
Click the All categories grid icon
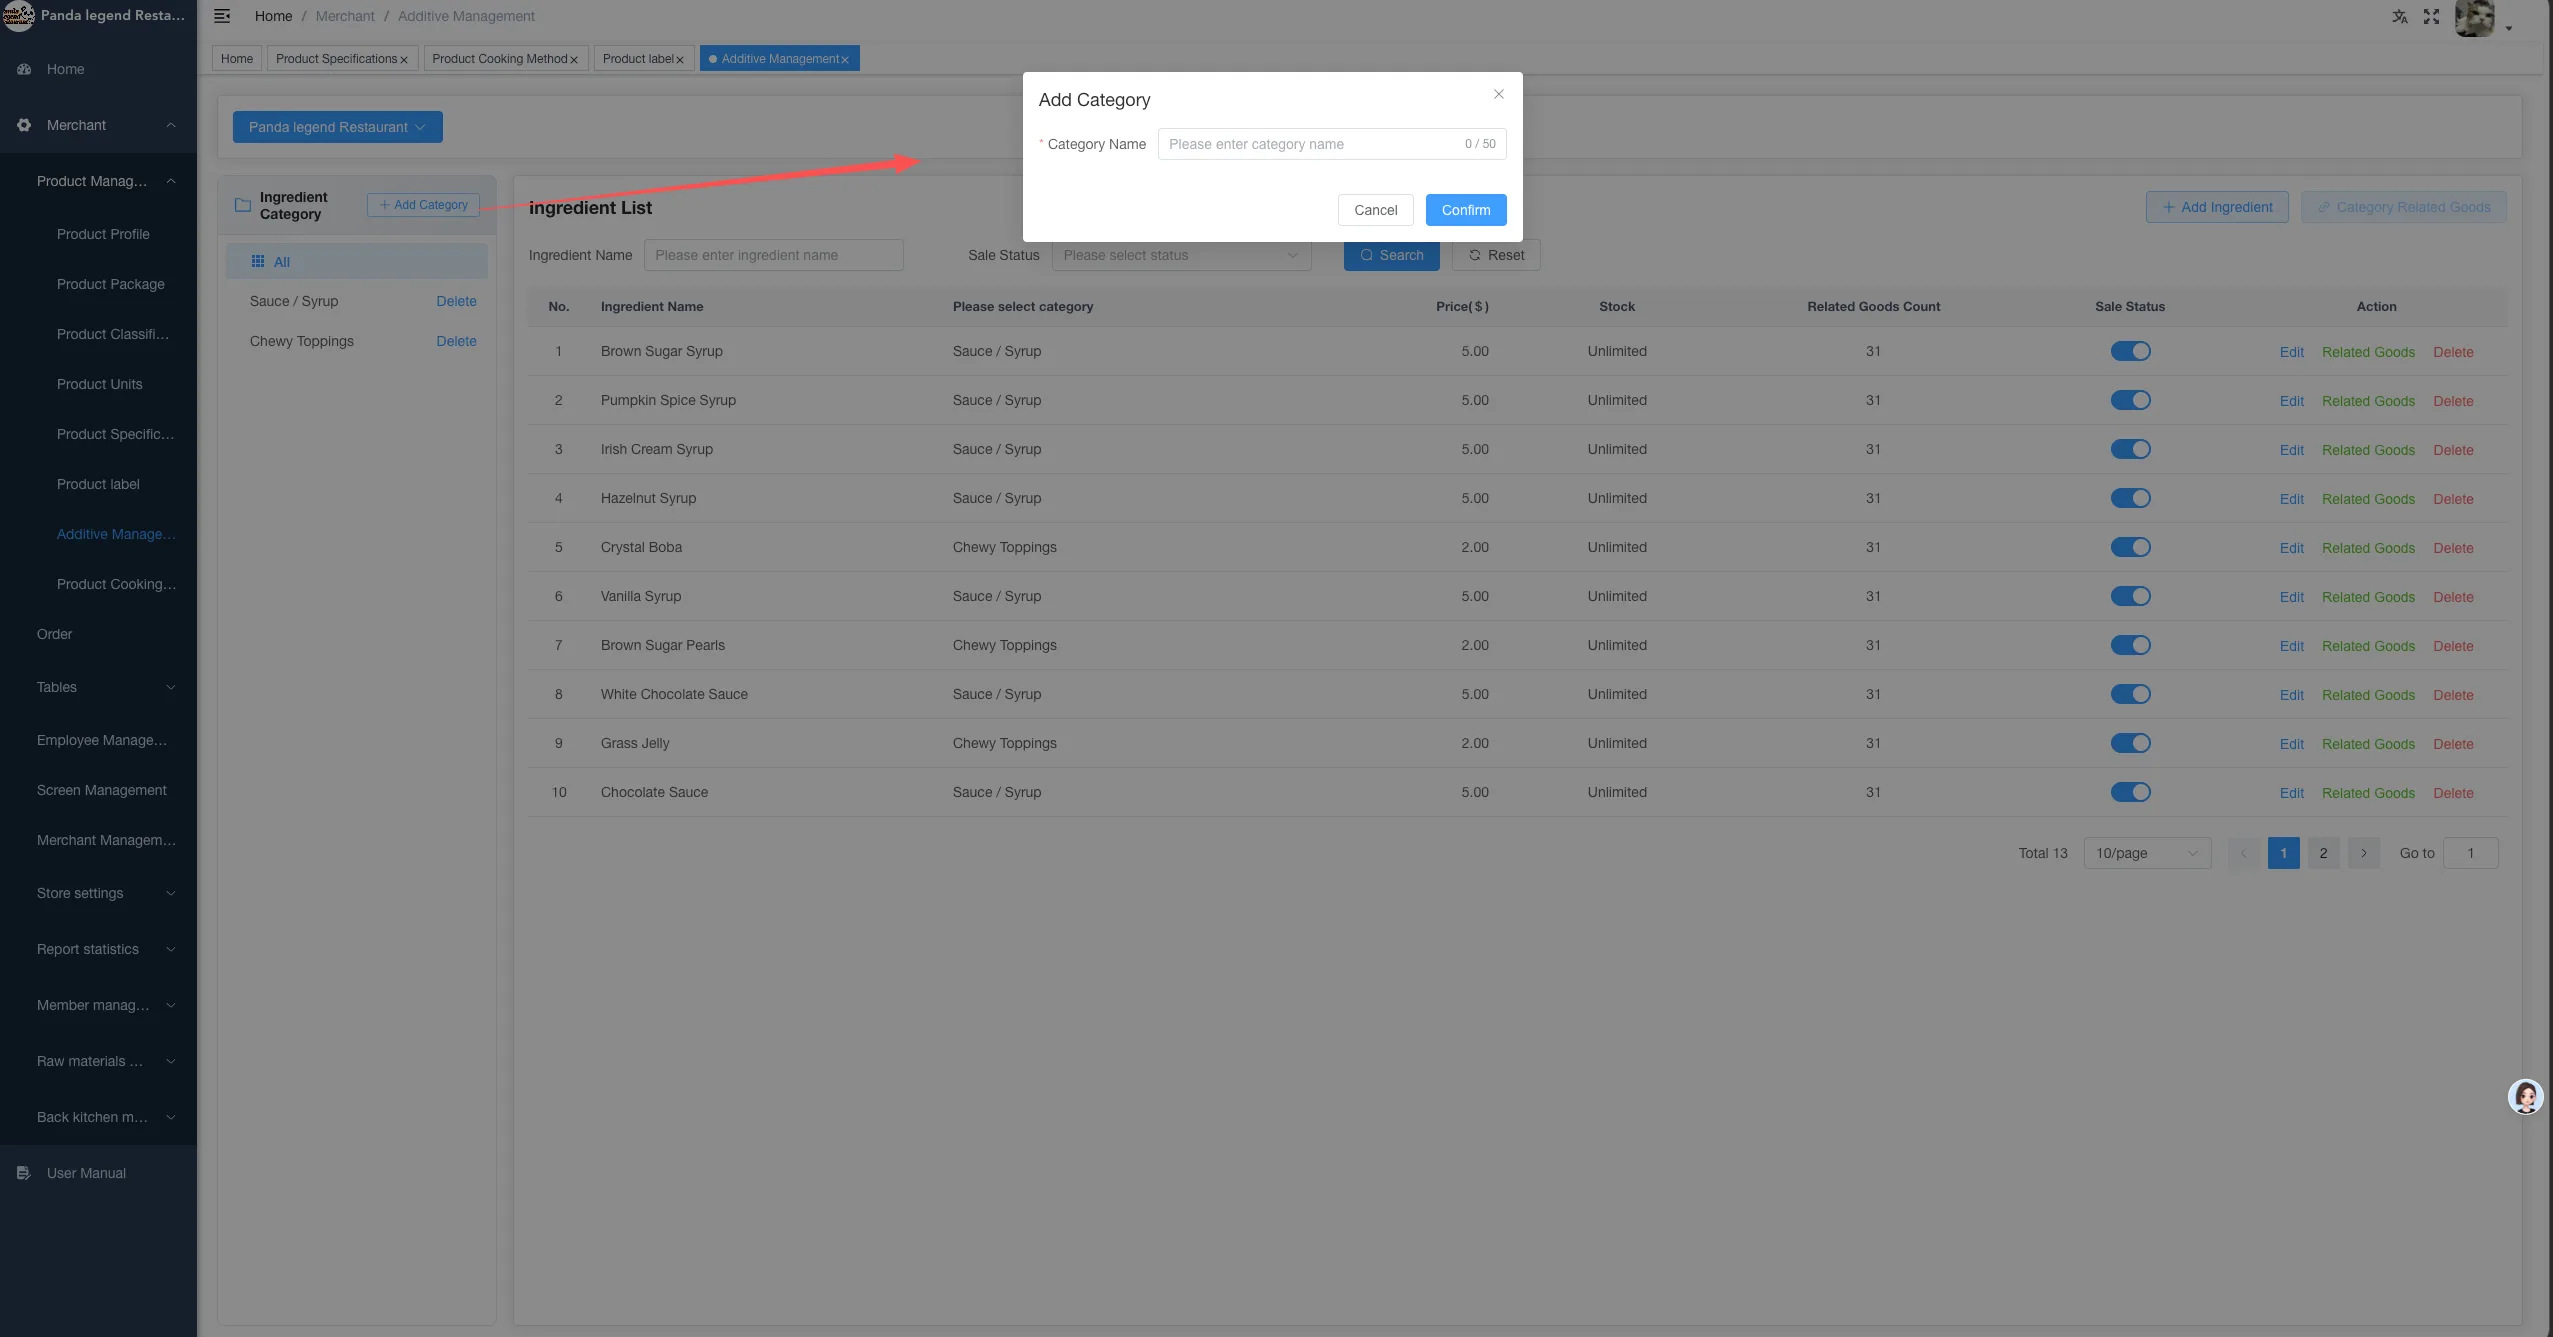coord(258,261)
